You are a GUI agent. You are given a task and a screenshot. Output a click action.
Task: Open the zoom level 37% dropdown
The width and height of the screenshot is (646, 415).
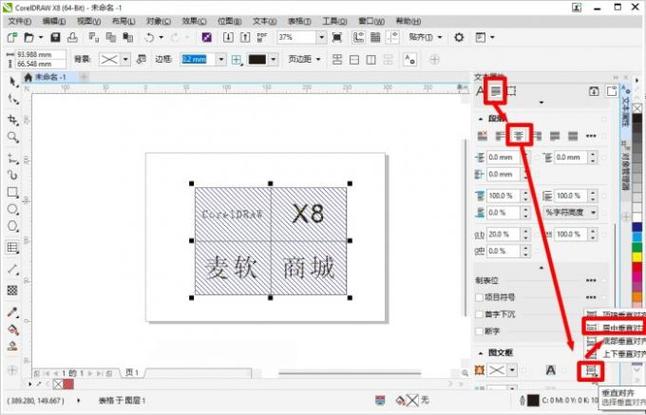pos(322,38)
